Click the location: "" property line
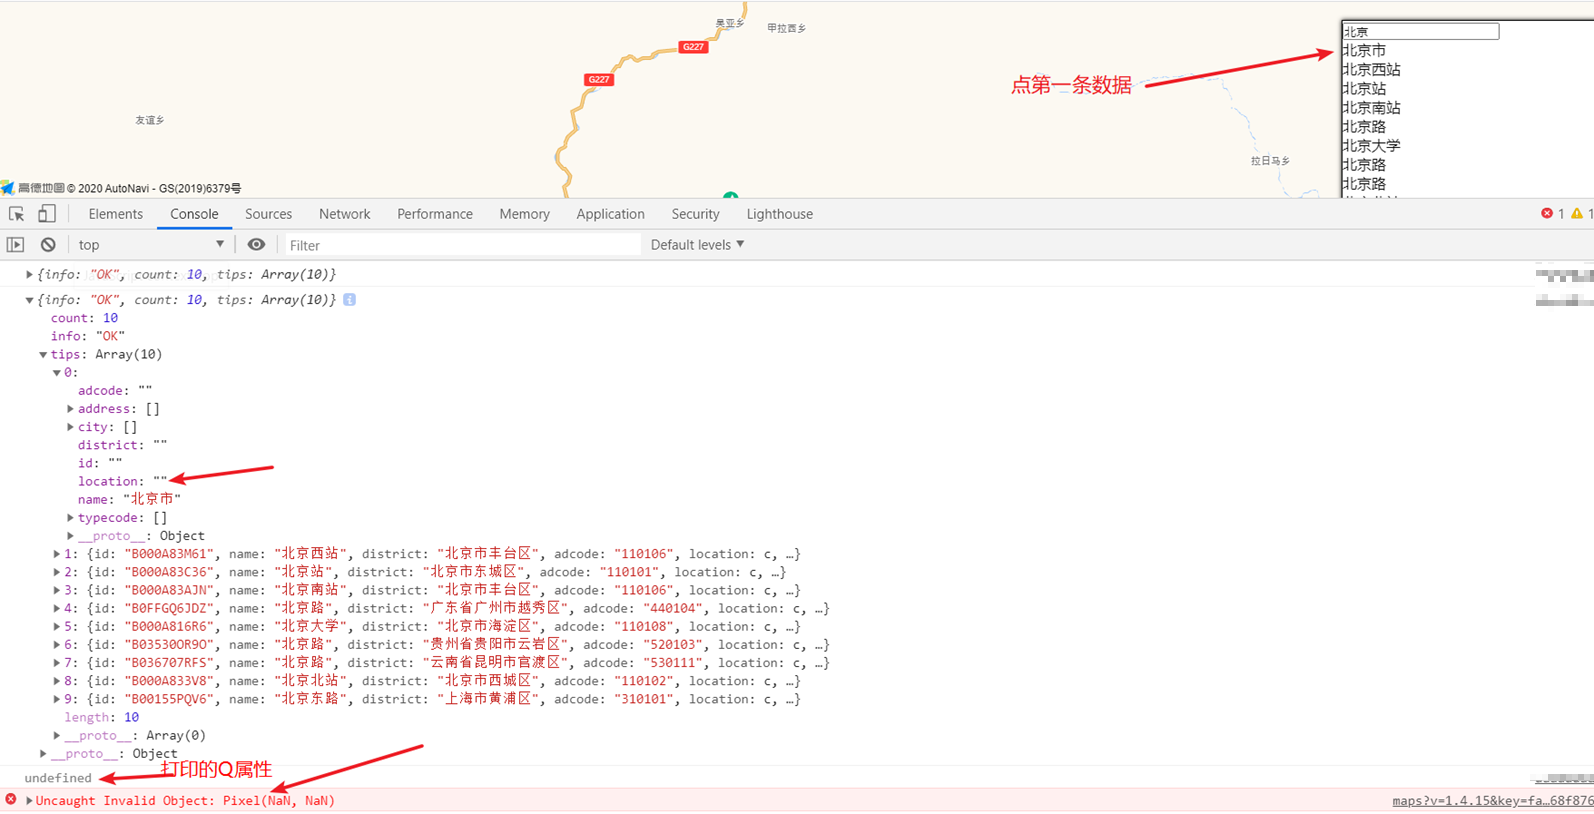This screenshot has height=814, width=1594. coord(123,481)
